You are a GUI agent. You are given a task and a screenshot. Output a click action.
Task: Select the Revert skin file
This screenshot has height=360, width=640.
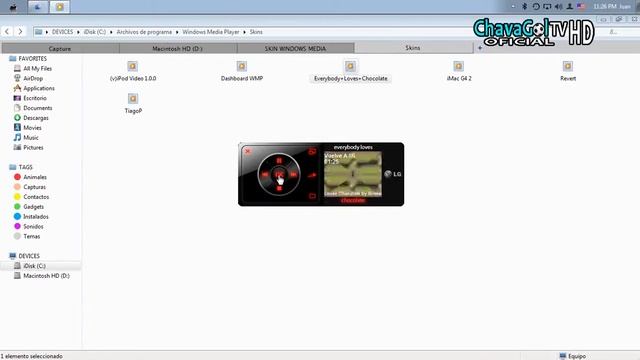pyautogui.click(x=568, y=71)
